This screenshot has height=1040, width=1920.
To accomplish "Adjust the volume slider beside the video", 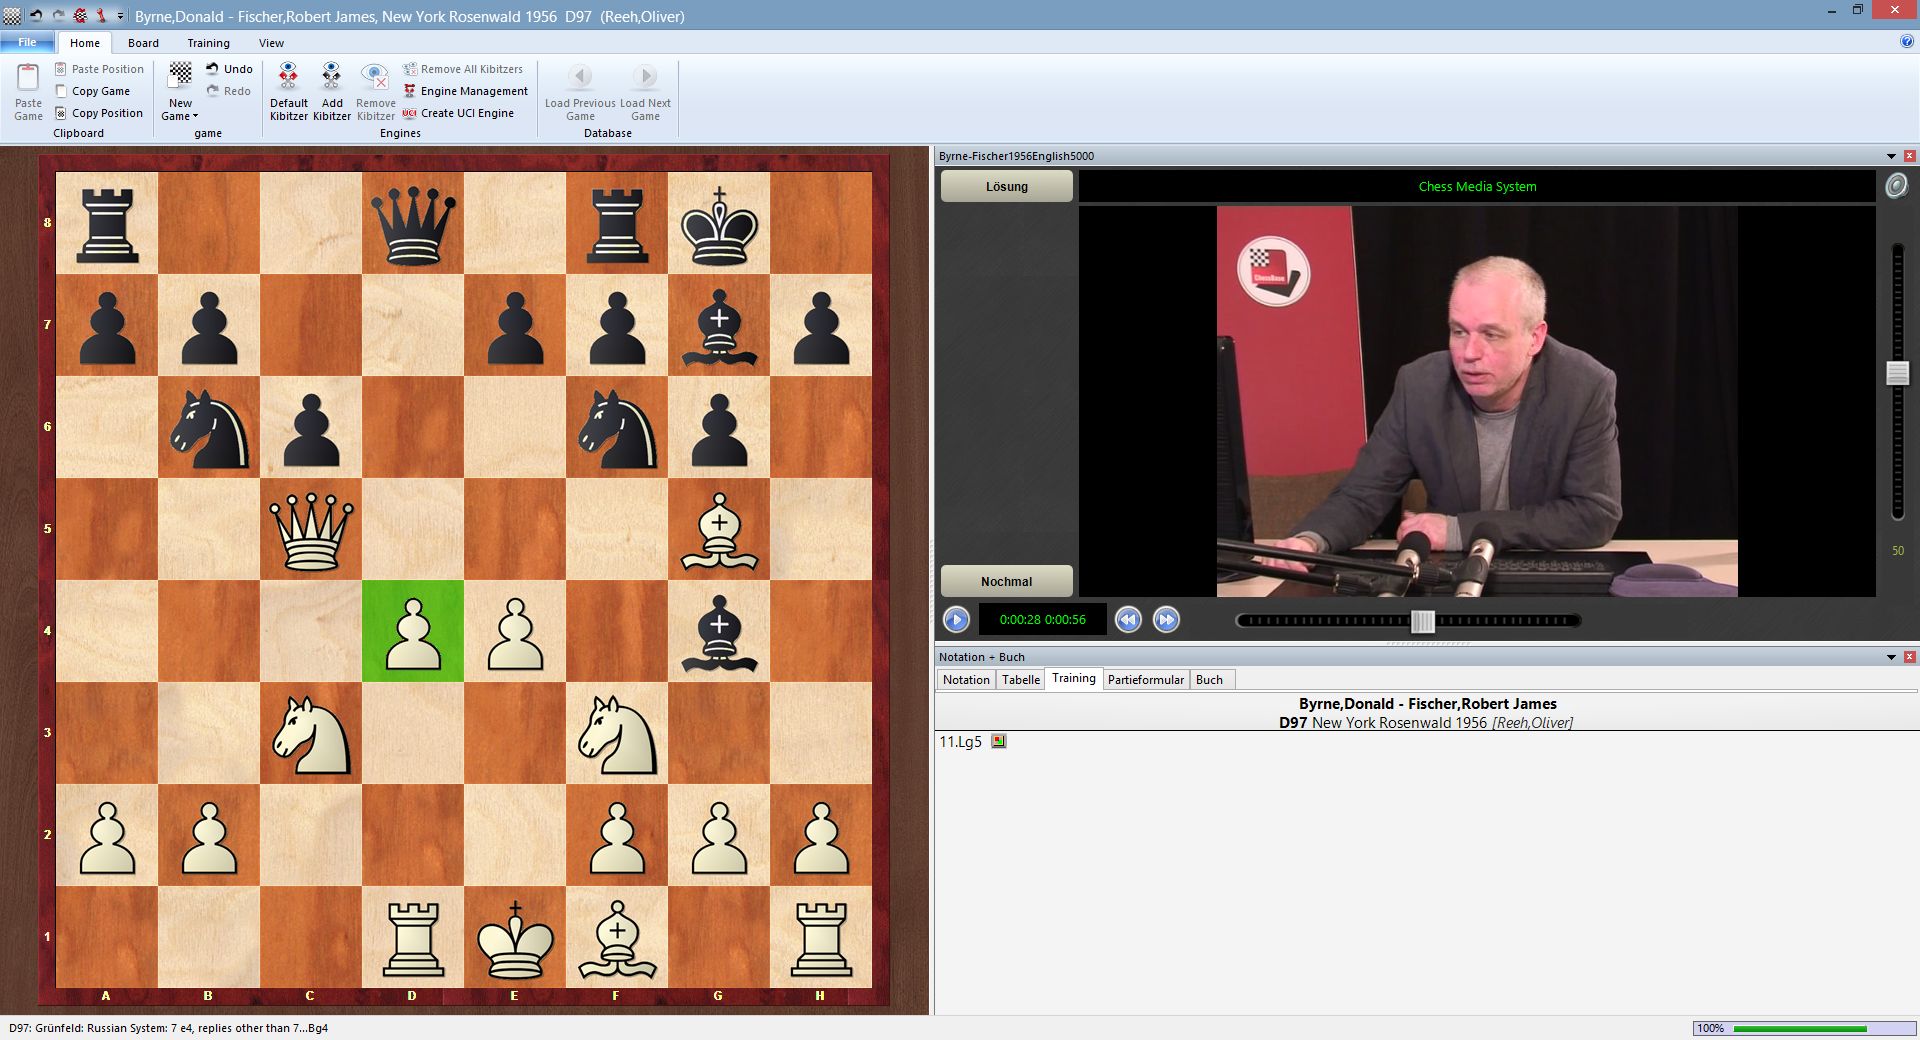I will tap(1897, 372).
